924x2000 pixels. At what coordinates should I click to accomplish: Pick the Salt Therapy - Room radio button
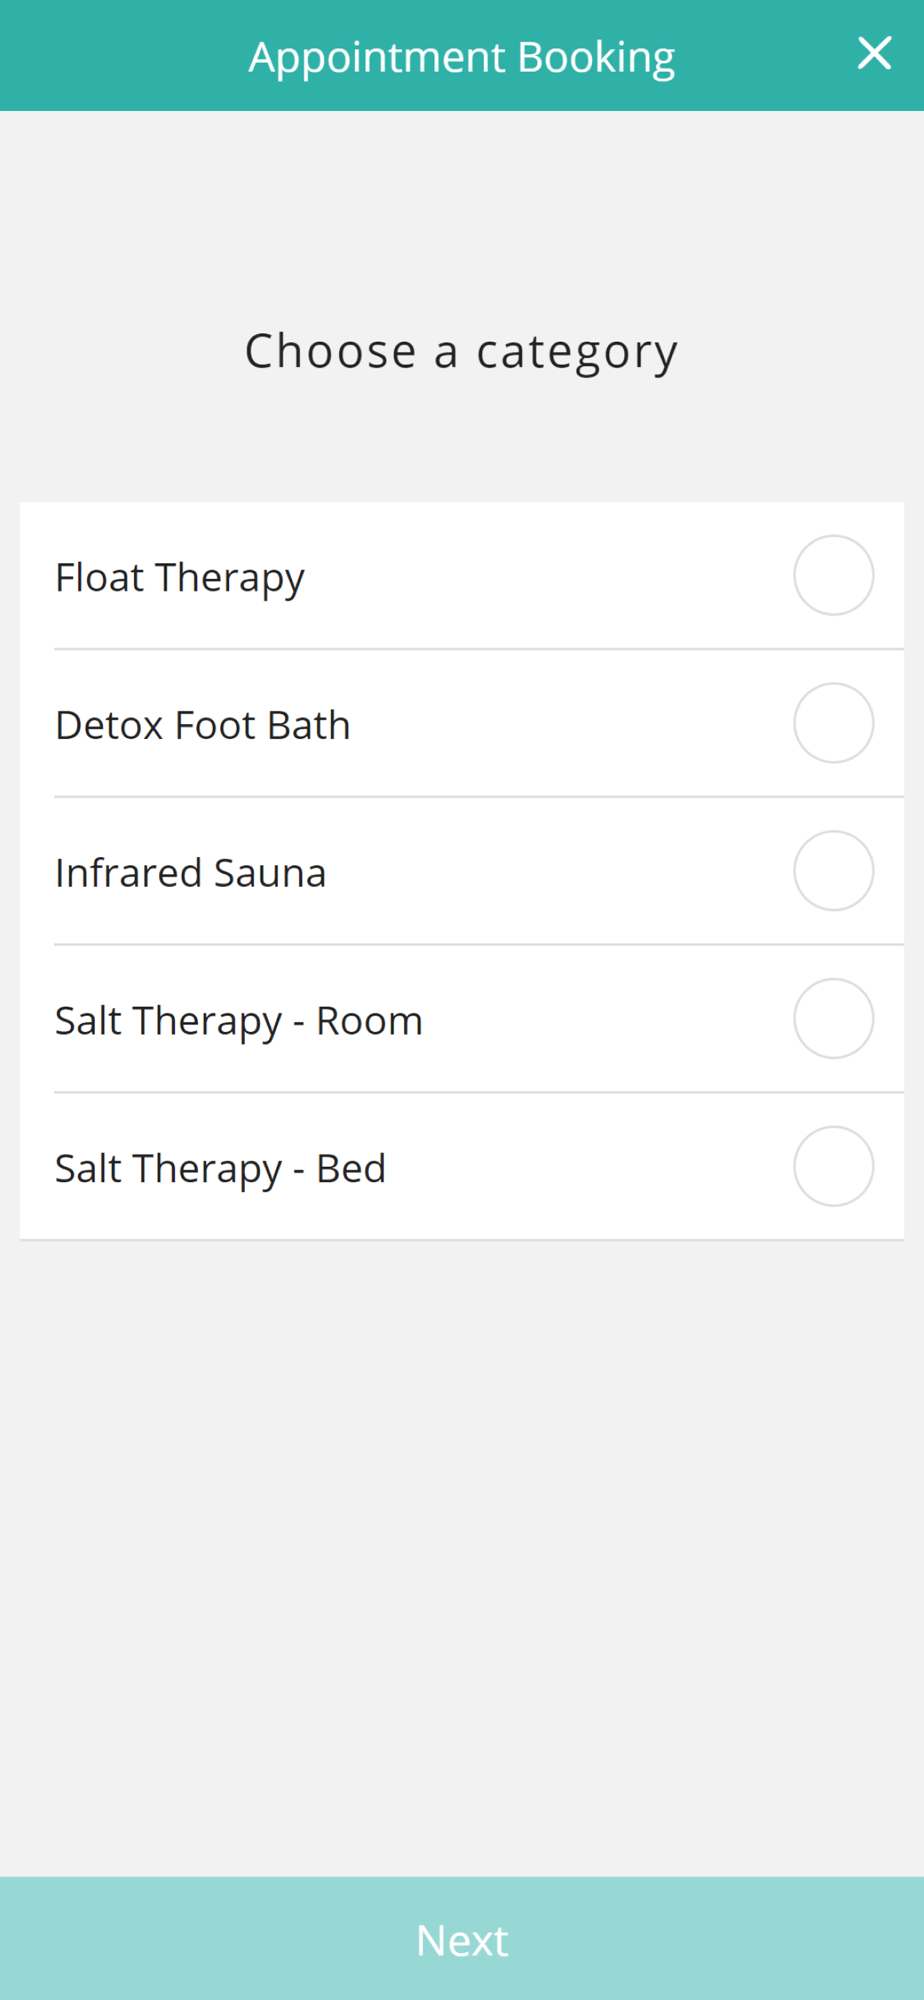point(833,1018)
